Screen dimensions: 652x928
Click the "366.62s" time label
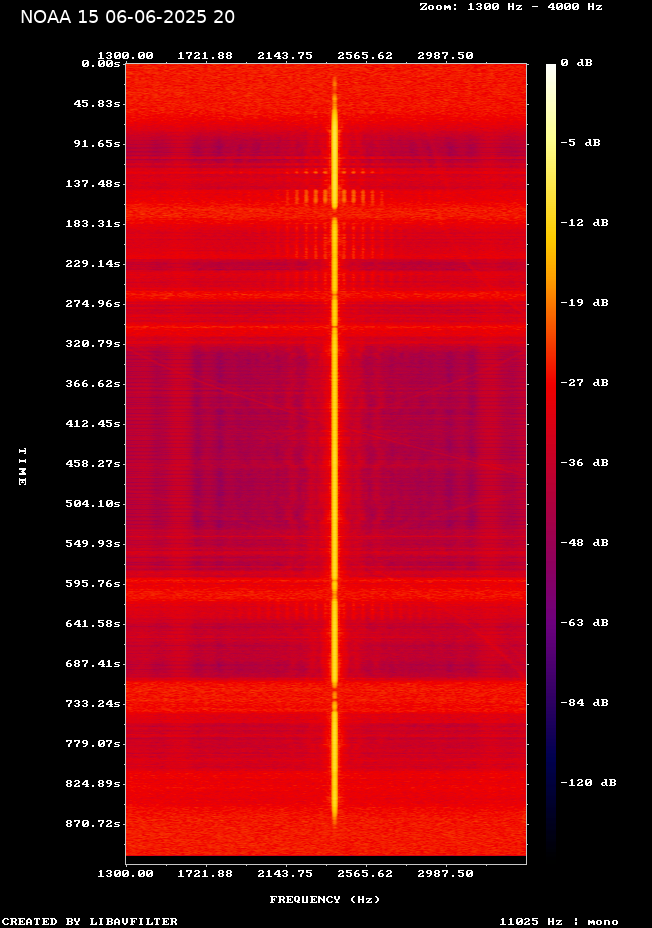coord(93,384)
